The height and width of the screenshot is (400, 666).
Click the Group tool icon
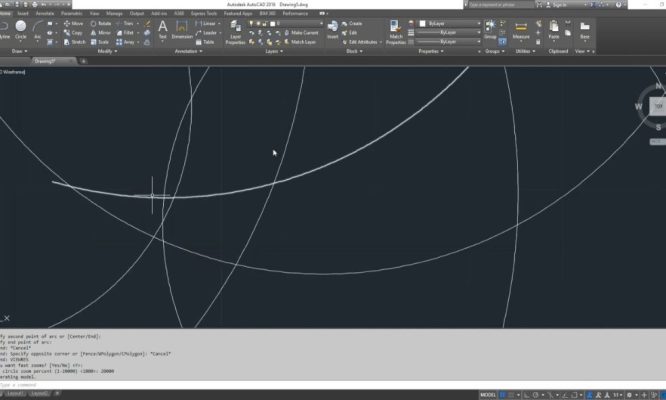pyautogui.click(x=490, y=29)
